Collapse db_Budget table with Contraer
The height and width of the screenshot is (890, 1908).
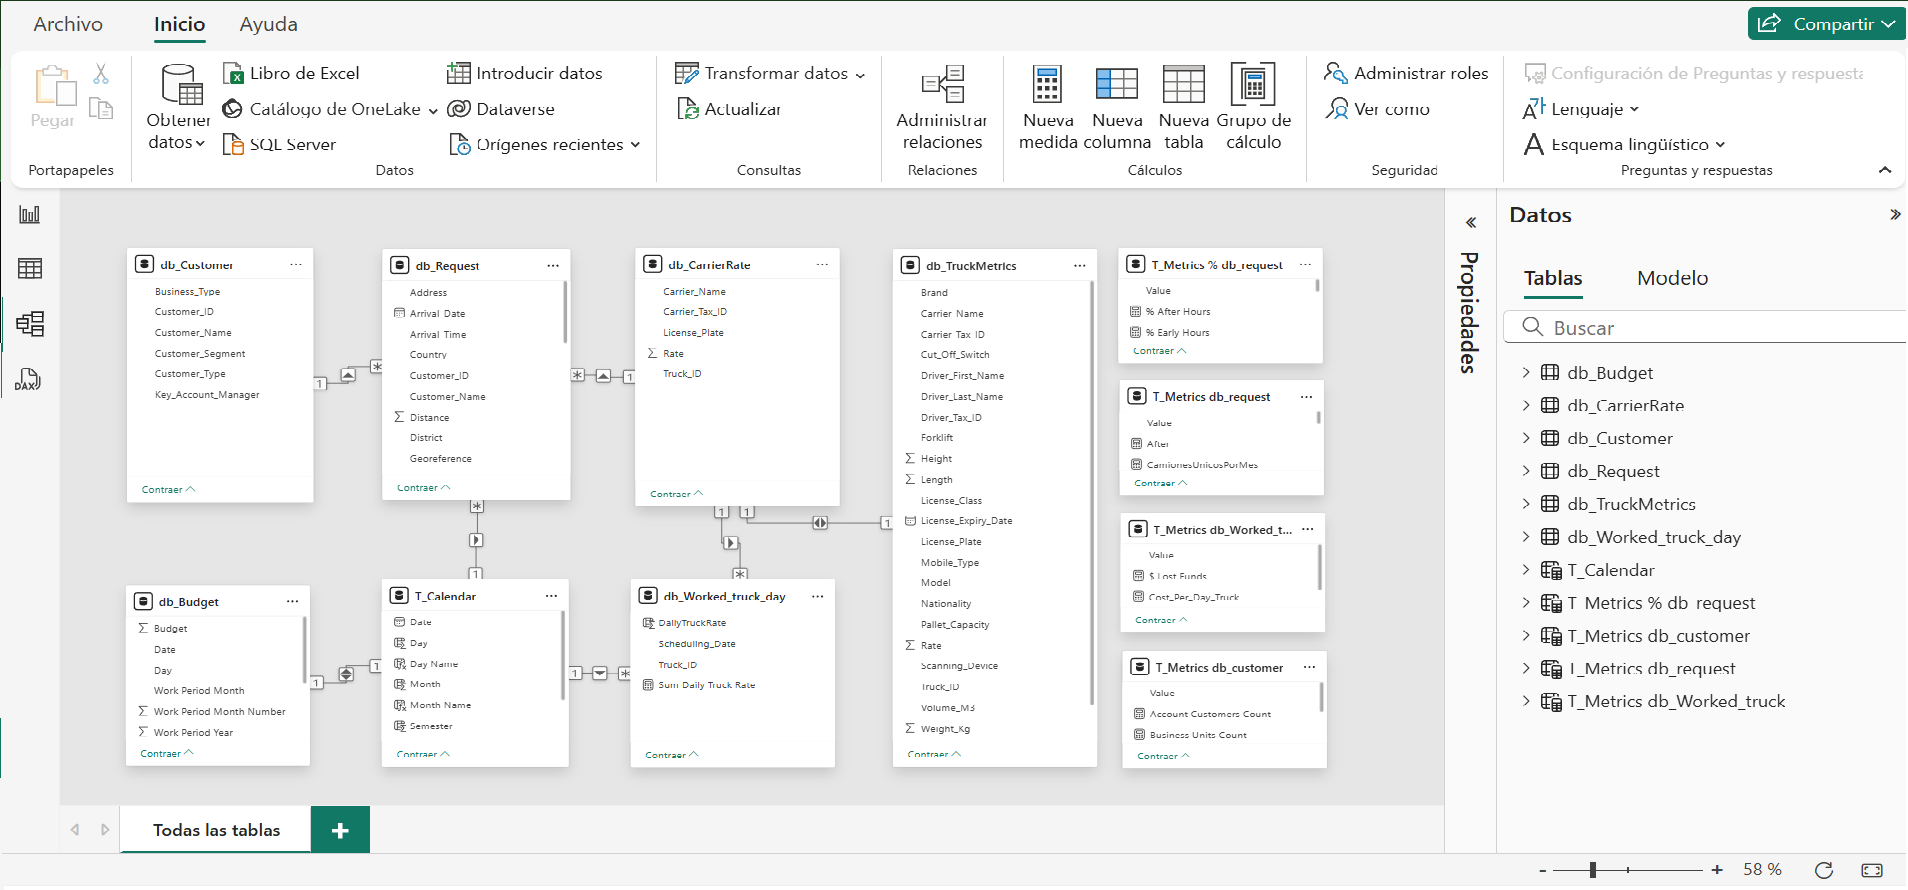[x=166, y=754]
